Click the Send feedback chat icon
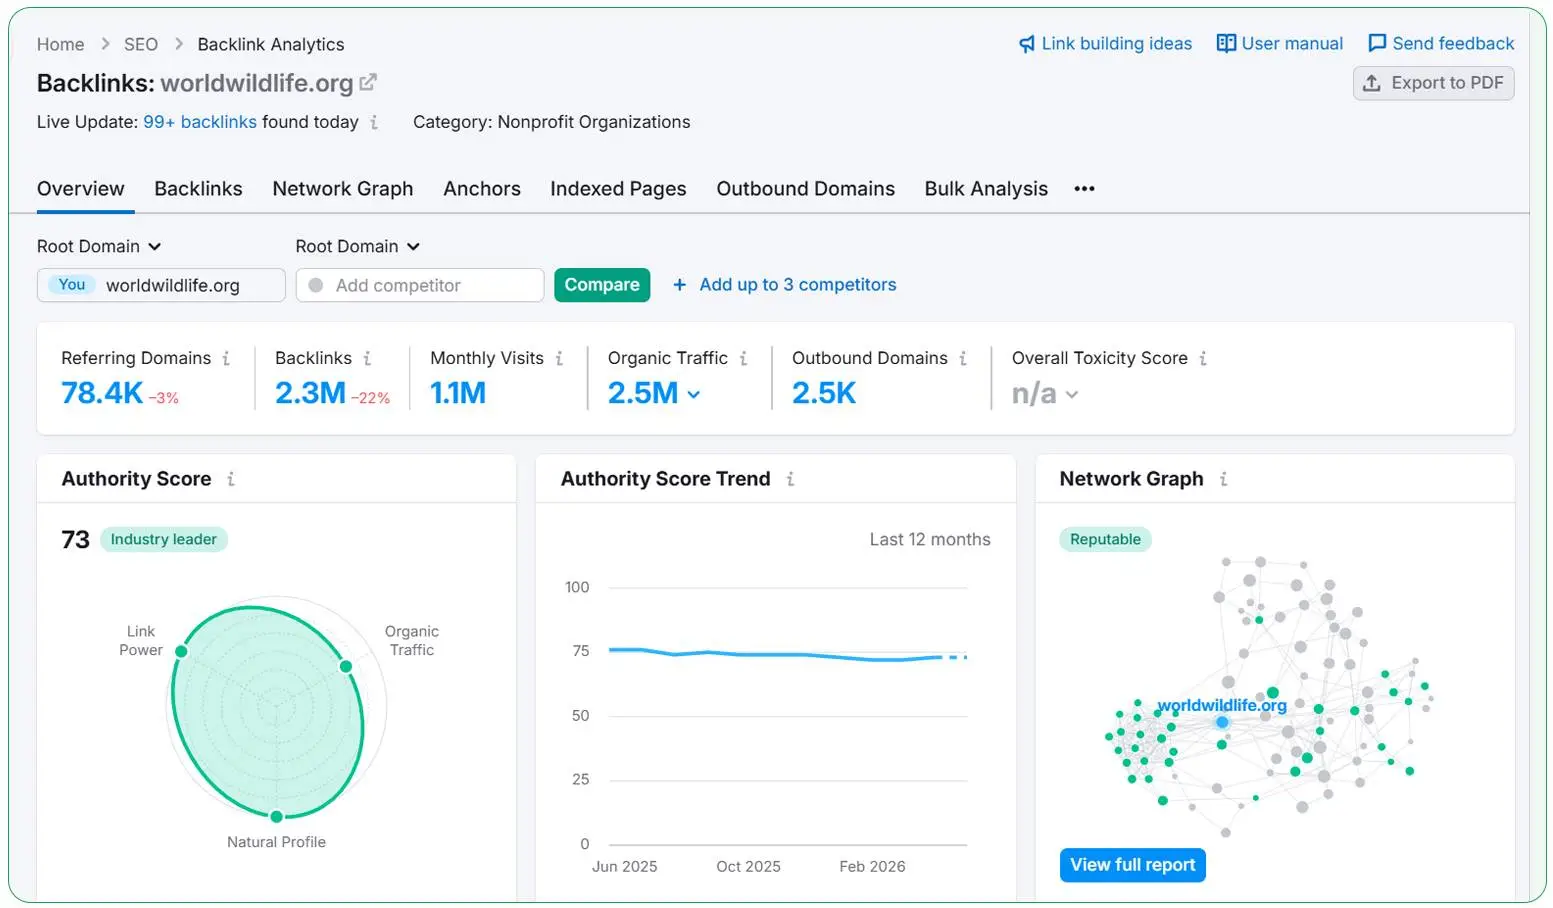Viewport: 1553px width, 908px height. pos(1377,43)
